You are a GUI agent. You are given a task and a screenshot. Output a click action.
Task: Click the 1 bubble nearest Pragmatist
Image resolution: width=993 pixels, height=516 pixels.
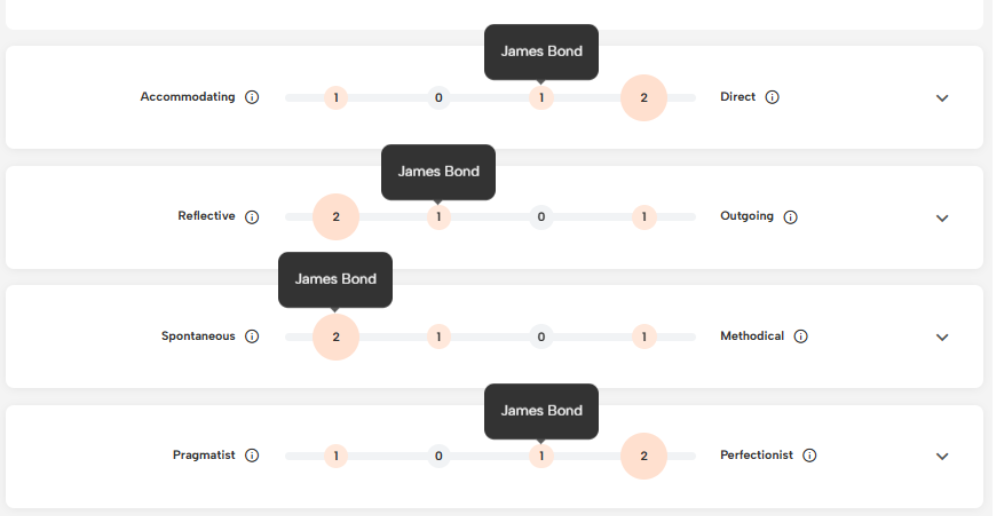[336, 456]
